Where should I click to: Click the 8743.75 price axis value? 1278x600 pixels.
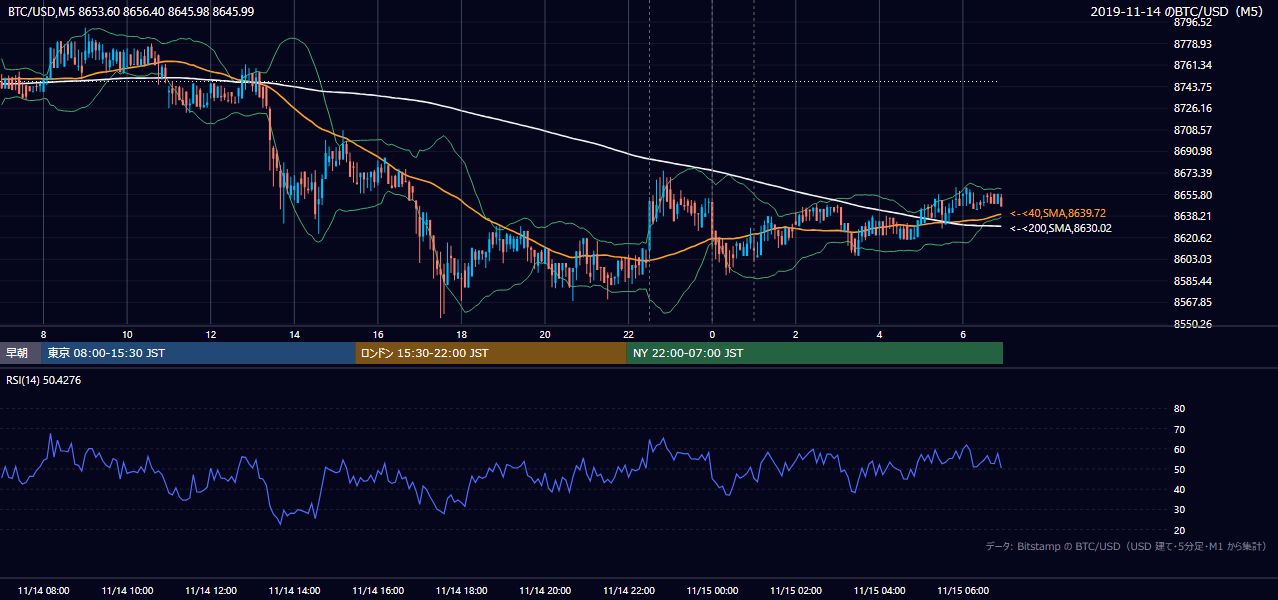click(1192, 87)
